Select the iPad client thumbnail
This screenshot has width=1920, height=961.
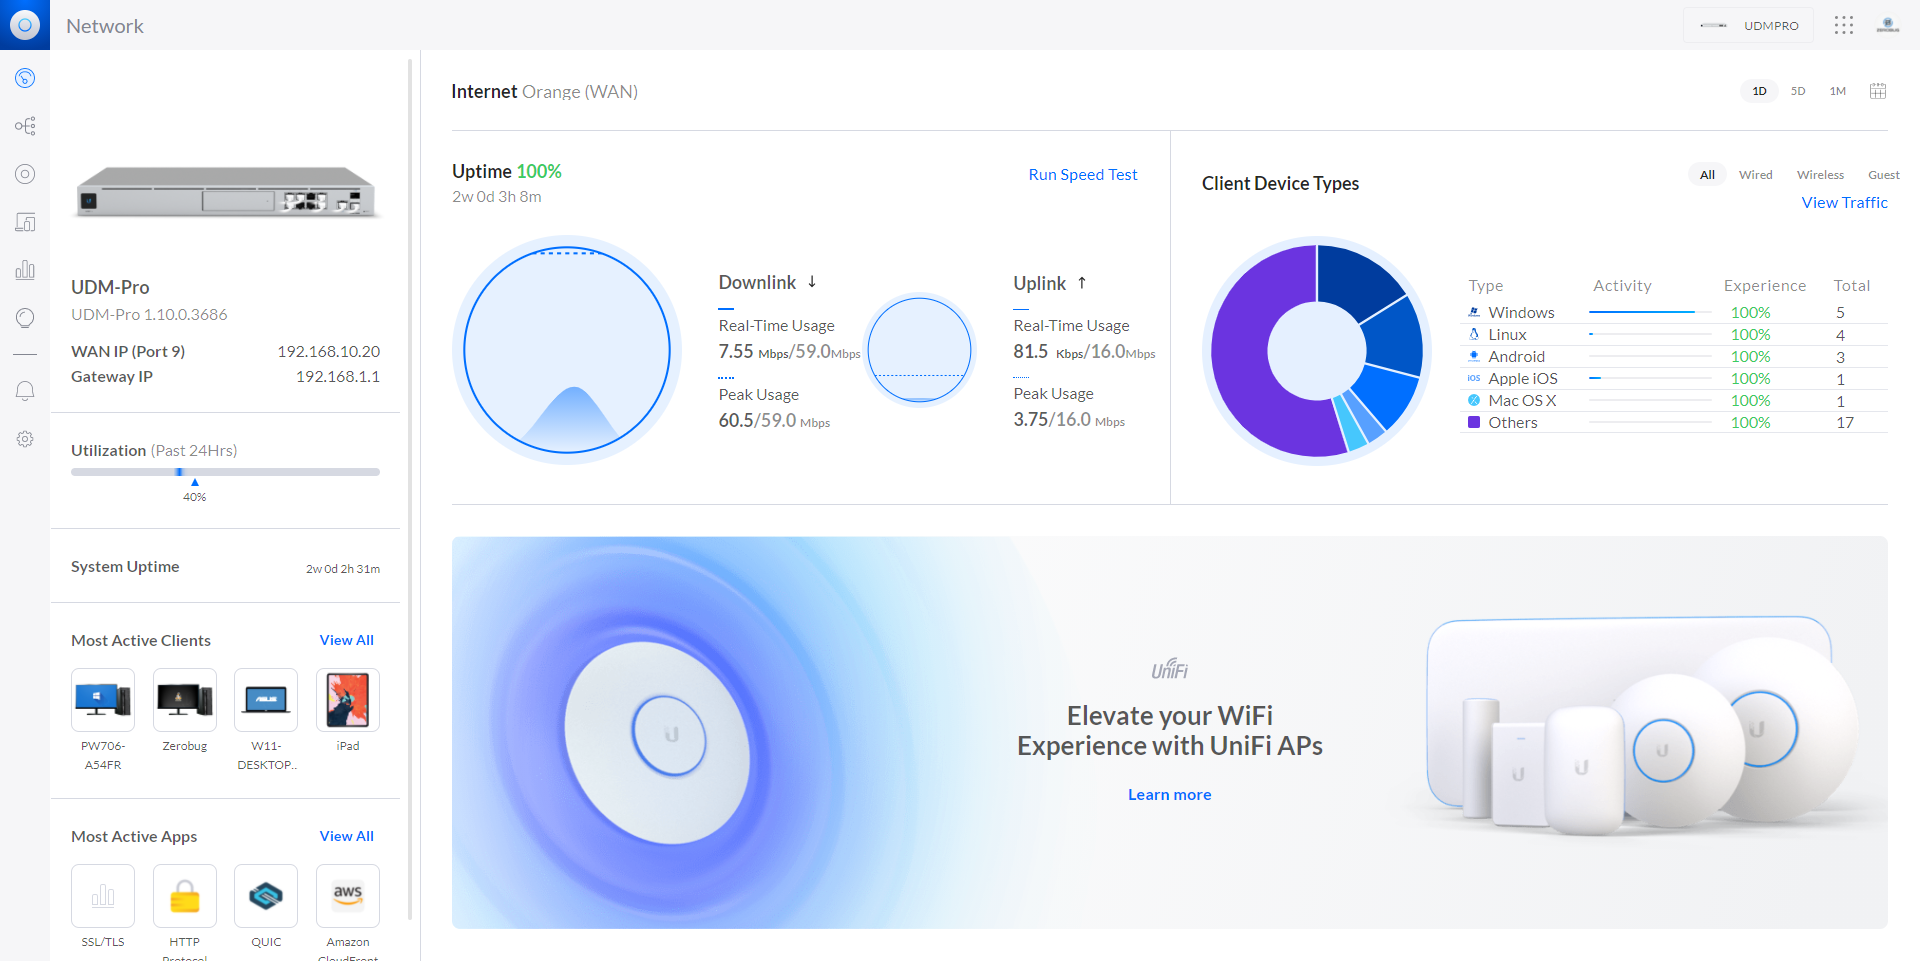pos(348,700)
